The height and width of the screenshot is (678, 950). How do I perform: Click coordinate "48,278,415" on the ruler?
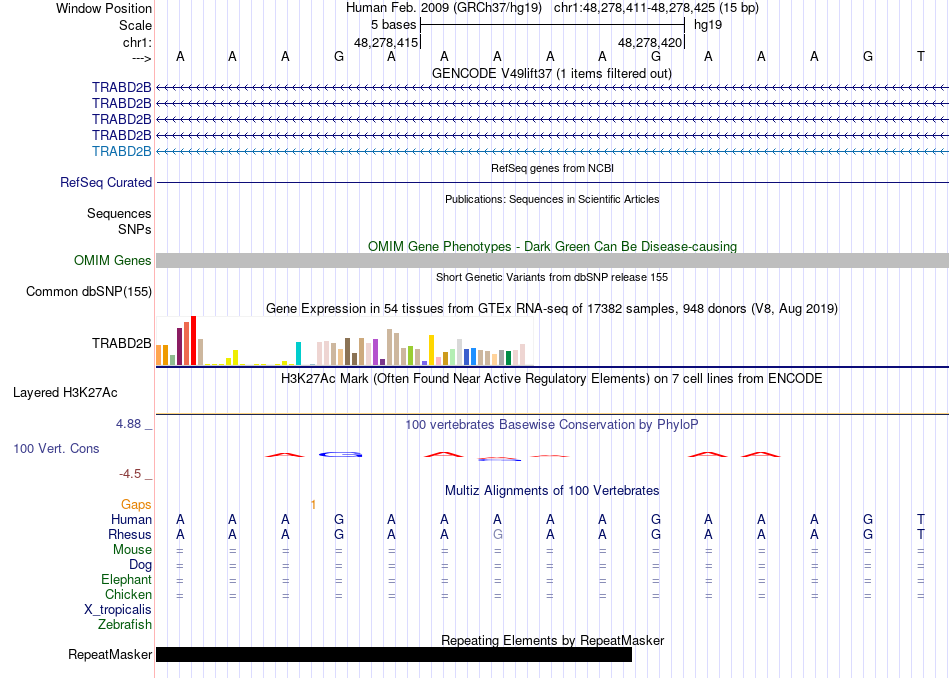[386, 42]
